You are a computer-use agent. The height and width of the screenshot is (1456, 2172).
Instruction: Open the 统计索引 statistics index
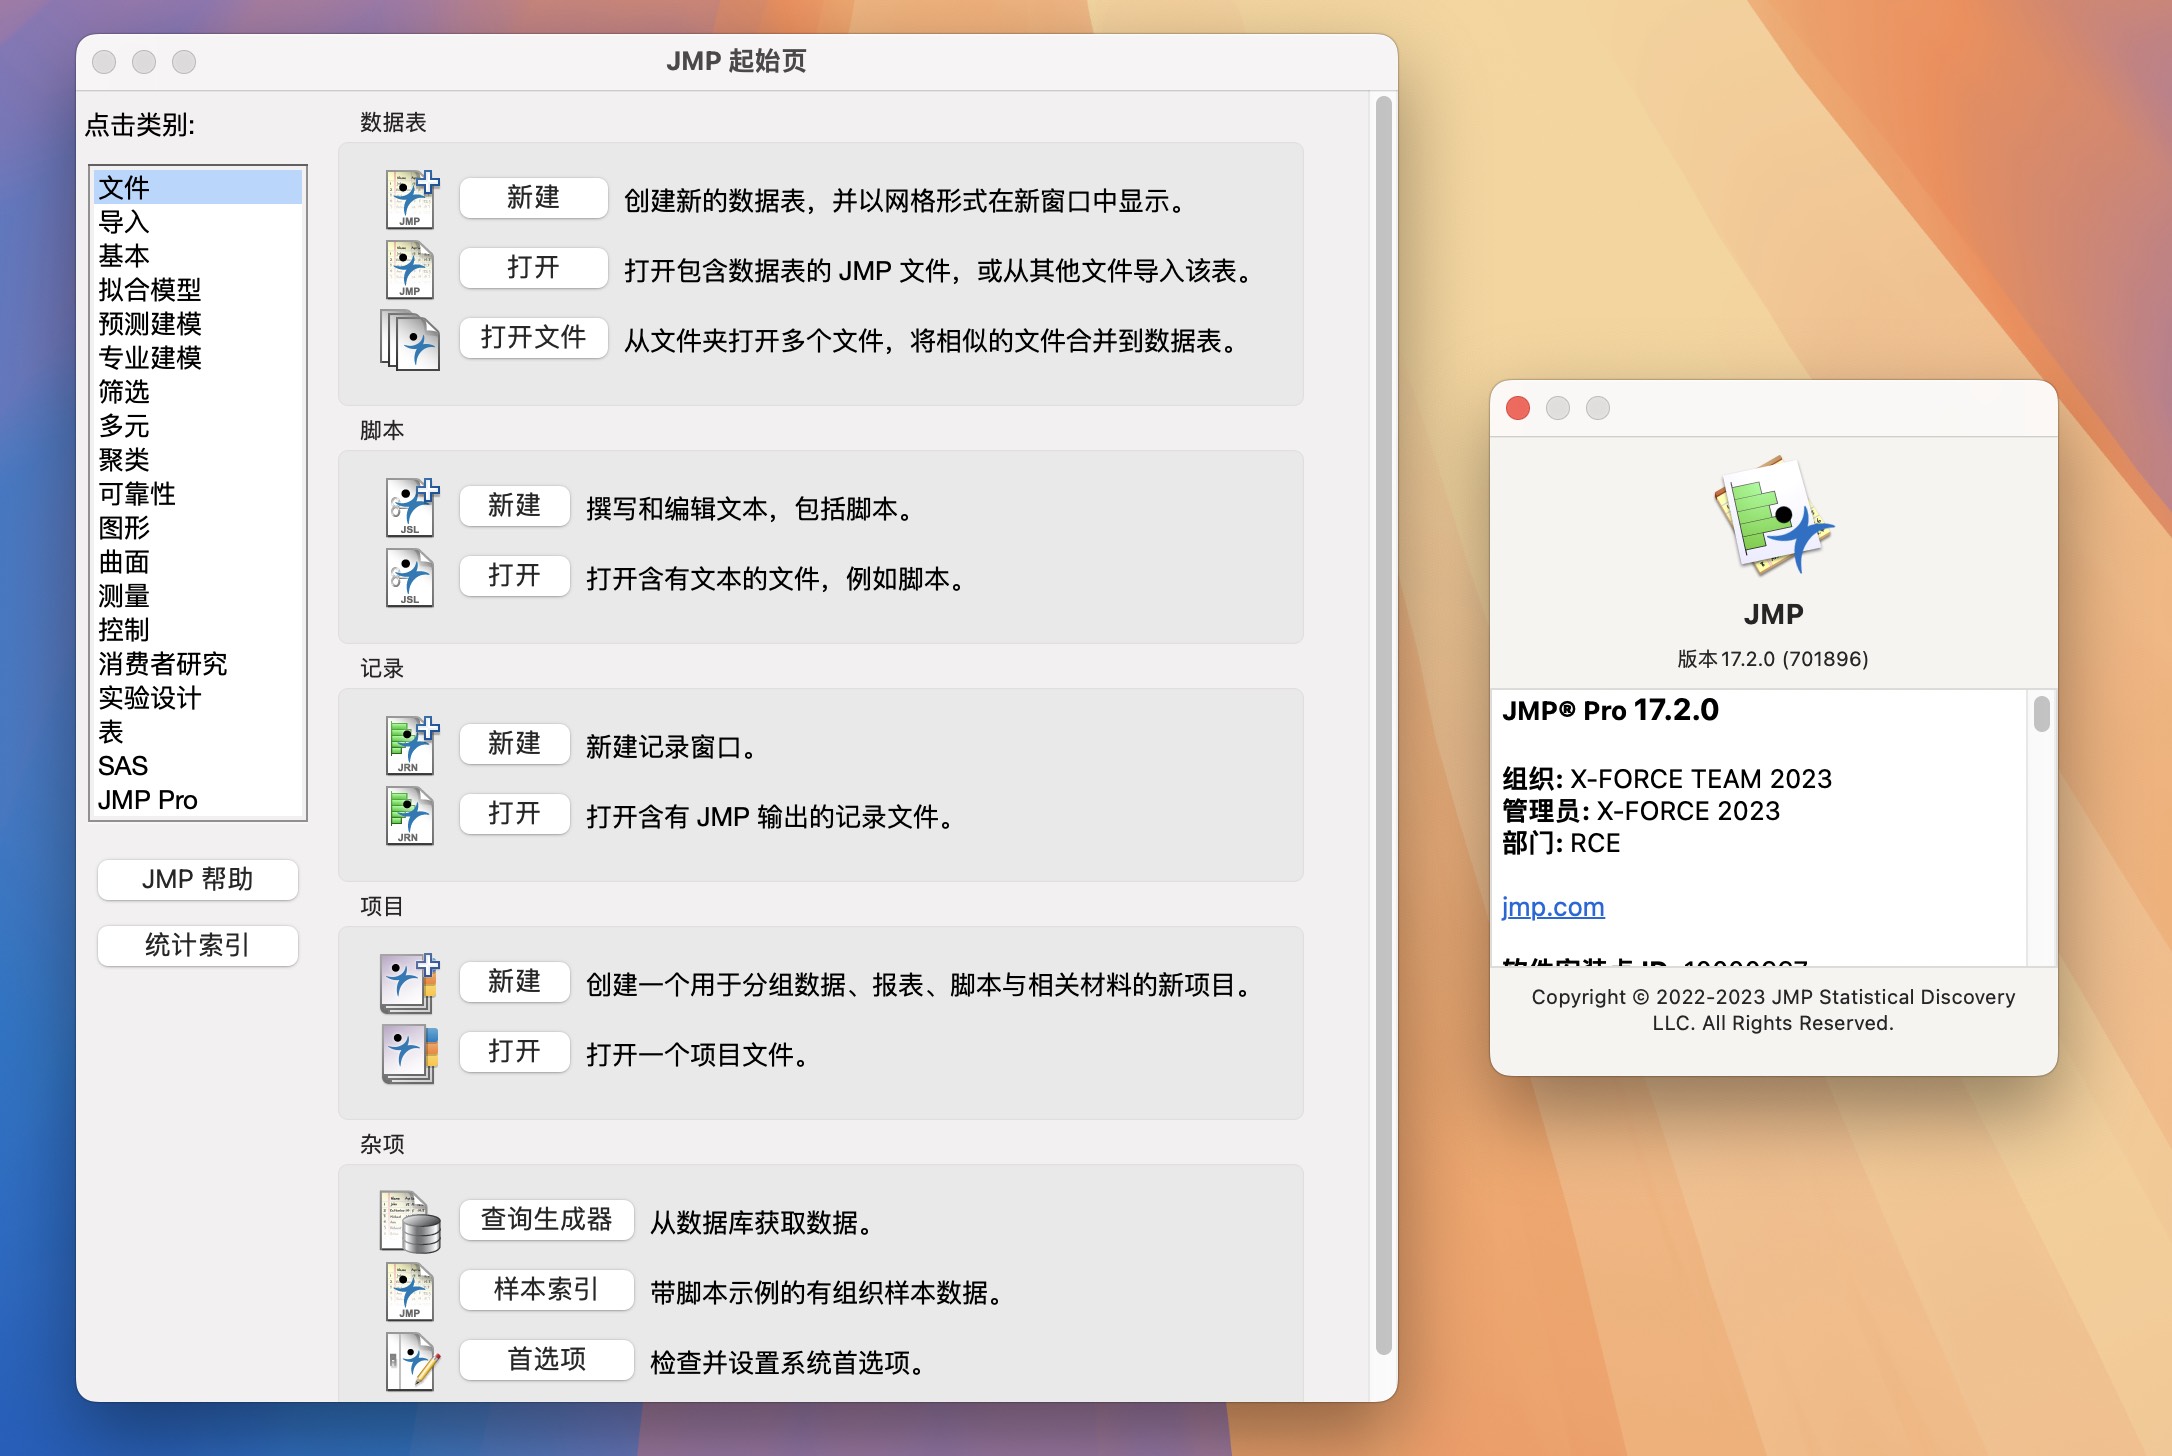click(x=198, y=946)
